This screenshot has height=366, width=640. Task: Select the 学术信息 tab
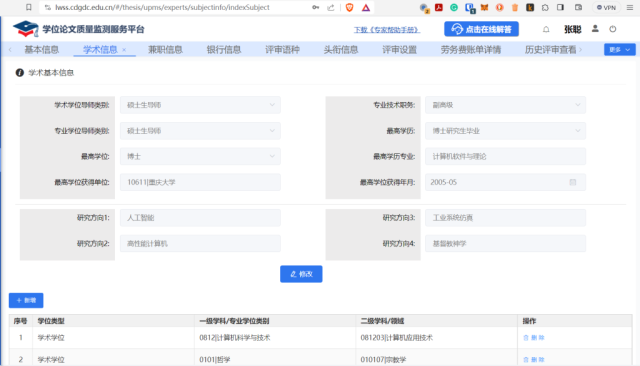pos(100,49)
